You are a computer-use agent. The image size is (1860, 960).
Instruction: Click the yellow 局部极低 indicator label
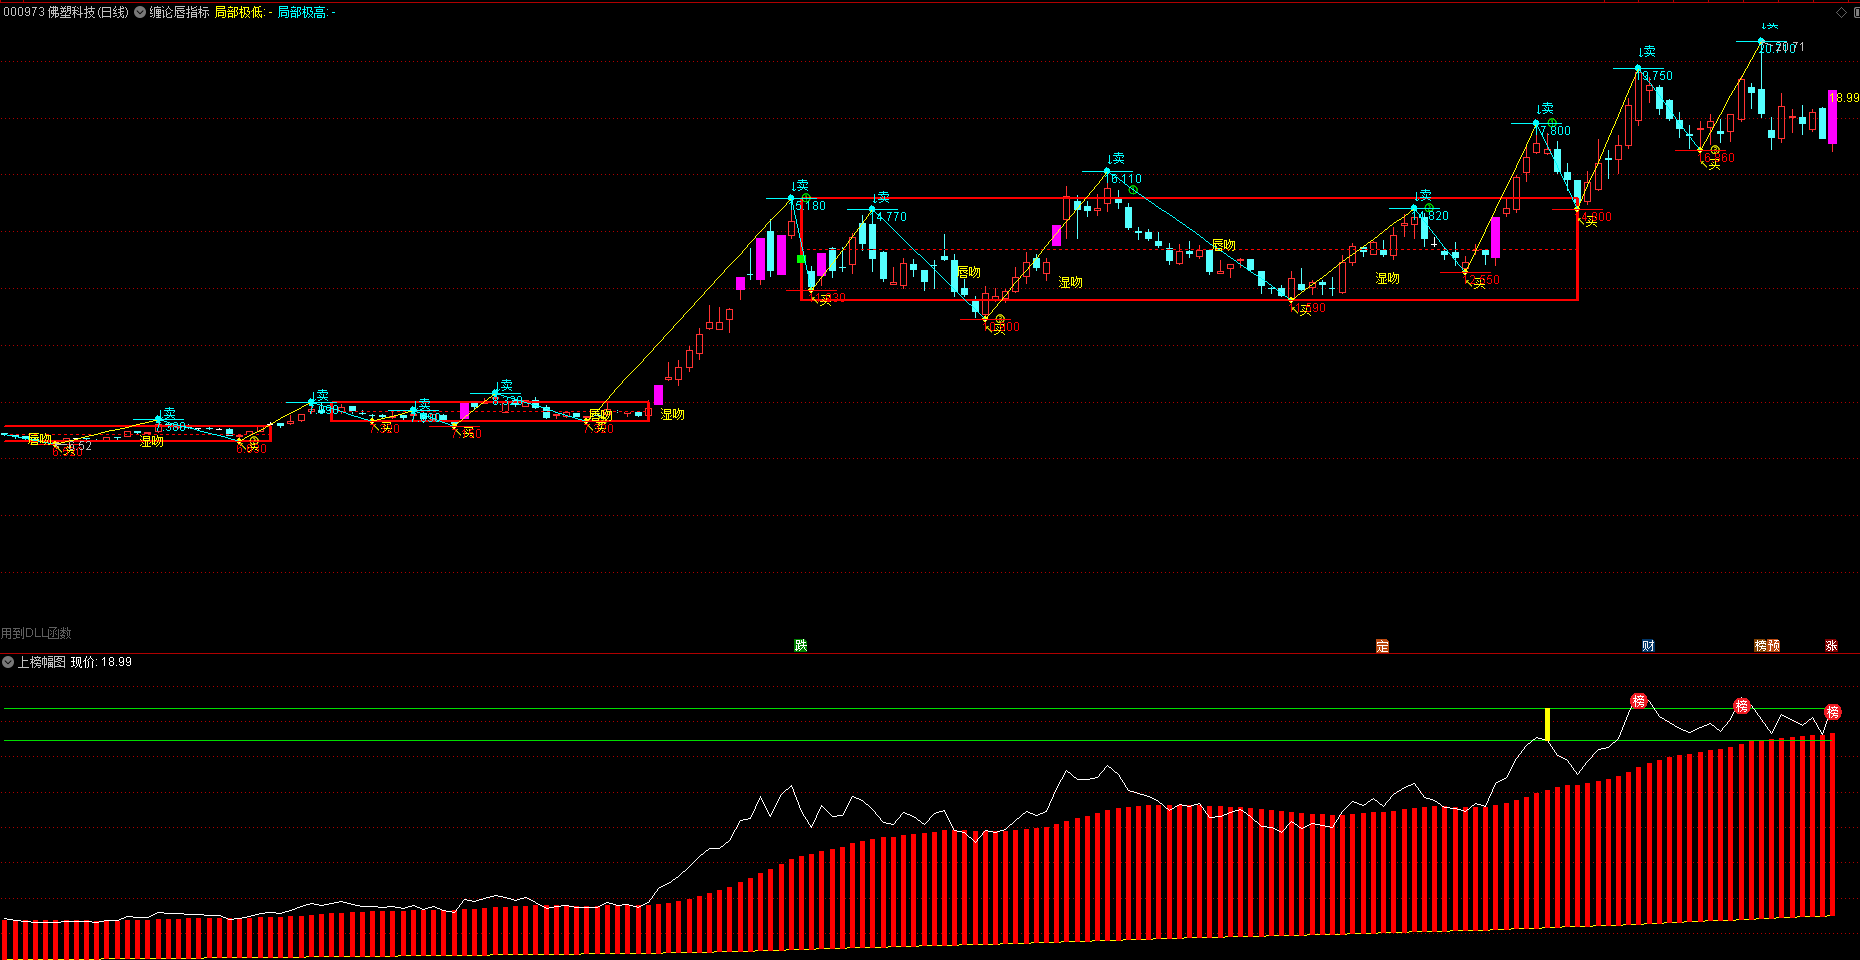click(239, 12)
